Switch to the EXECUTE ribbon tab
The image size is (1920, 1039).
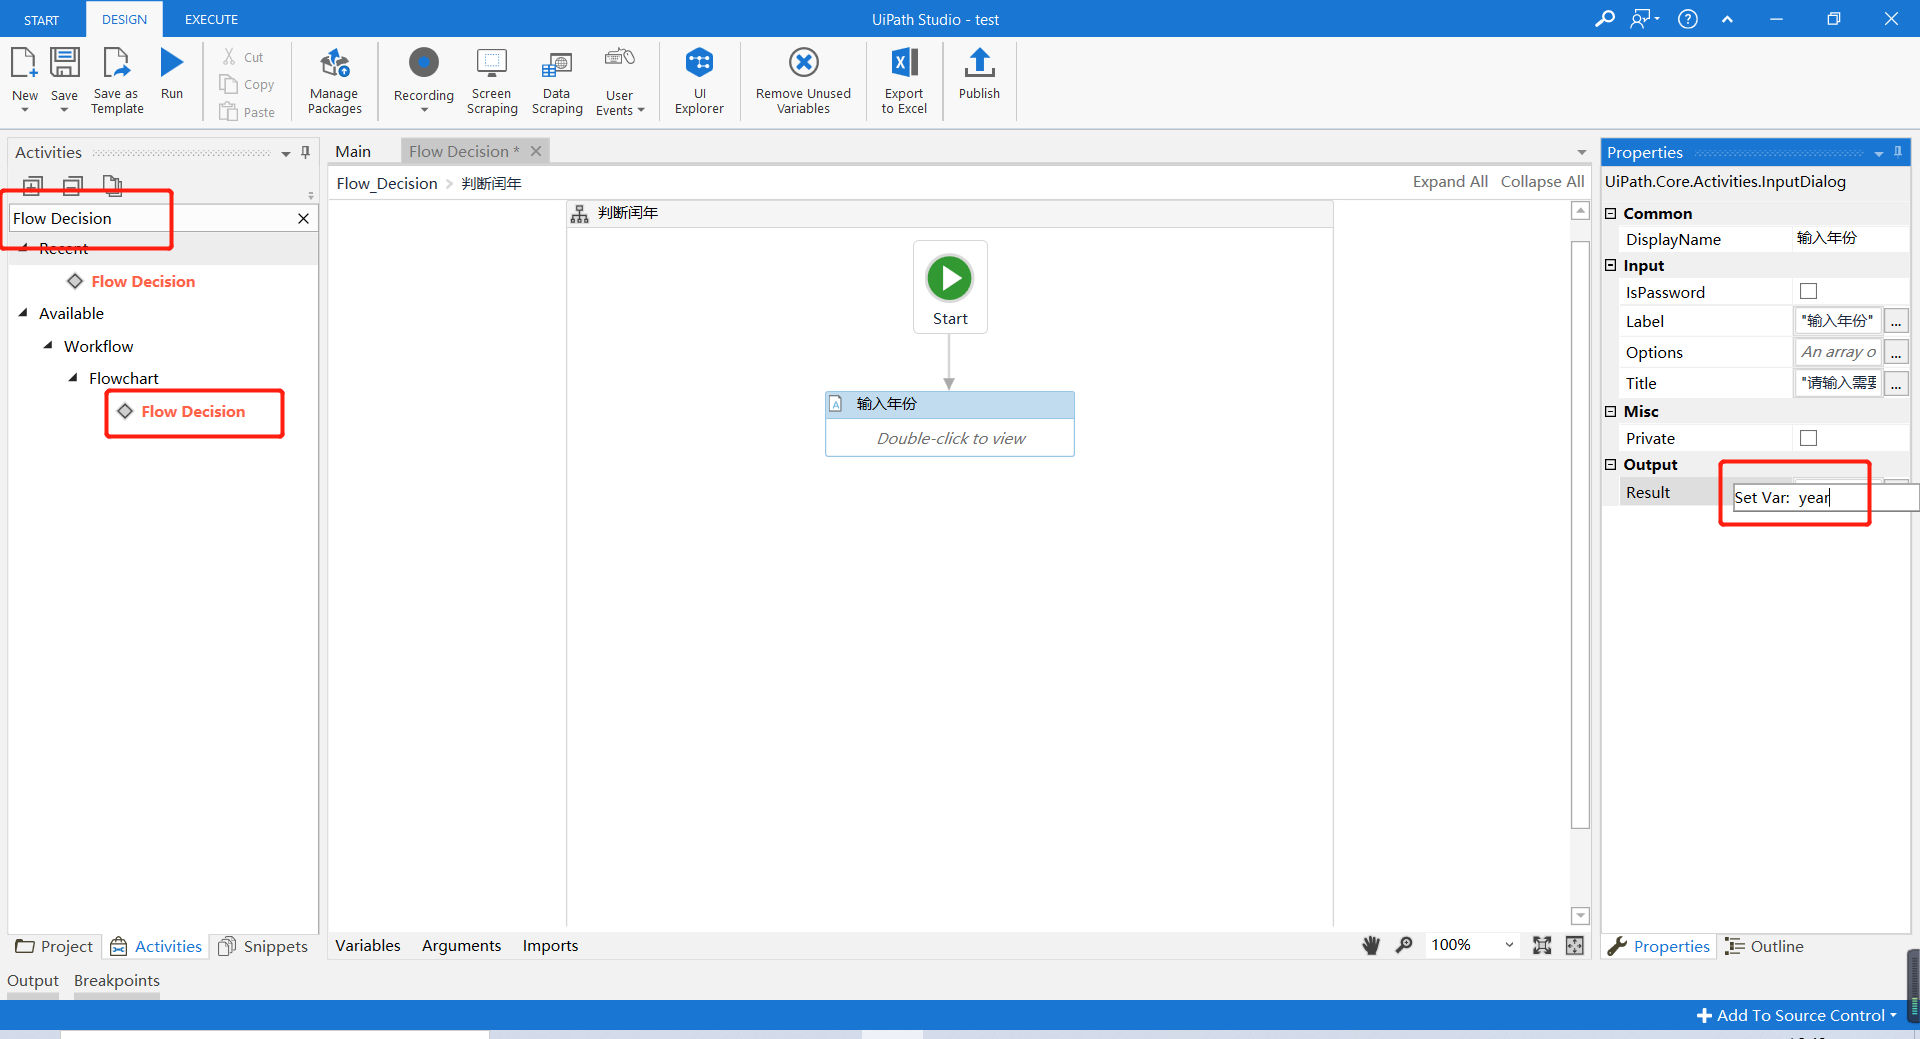point(210,19)
